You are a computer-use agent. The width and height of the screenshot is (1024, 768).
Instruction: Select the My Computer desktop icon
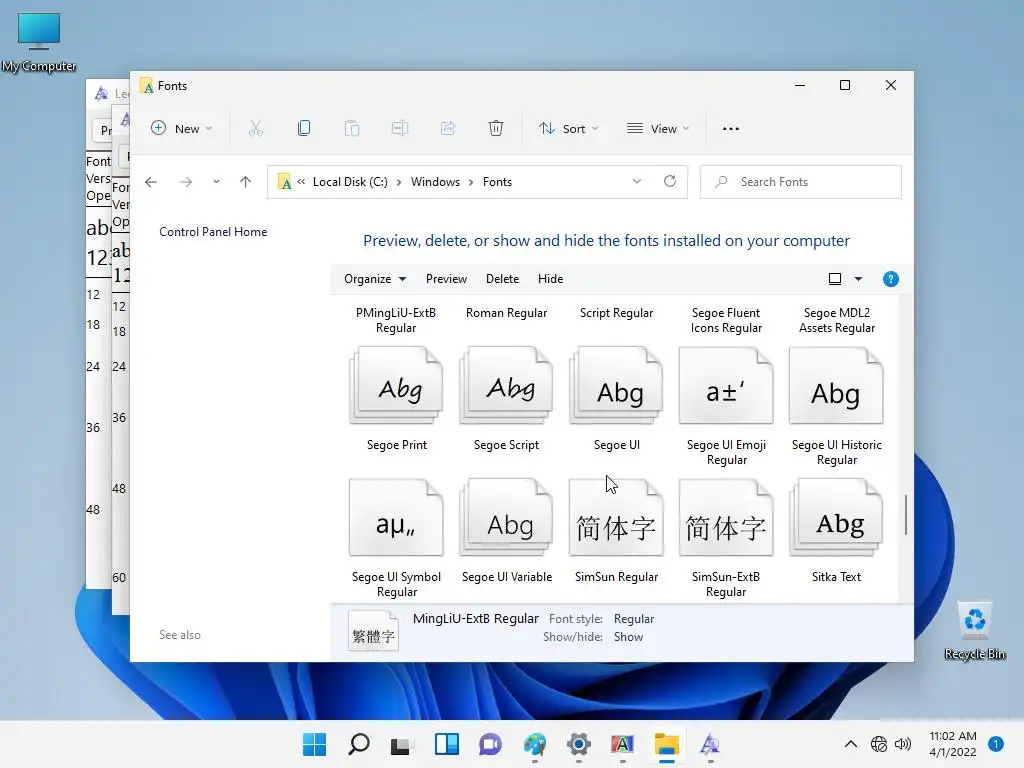click(39, 42)
